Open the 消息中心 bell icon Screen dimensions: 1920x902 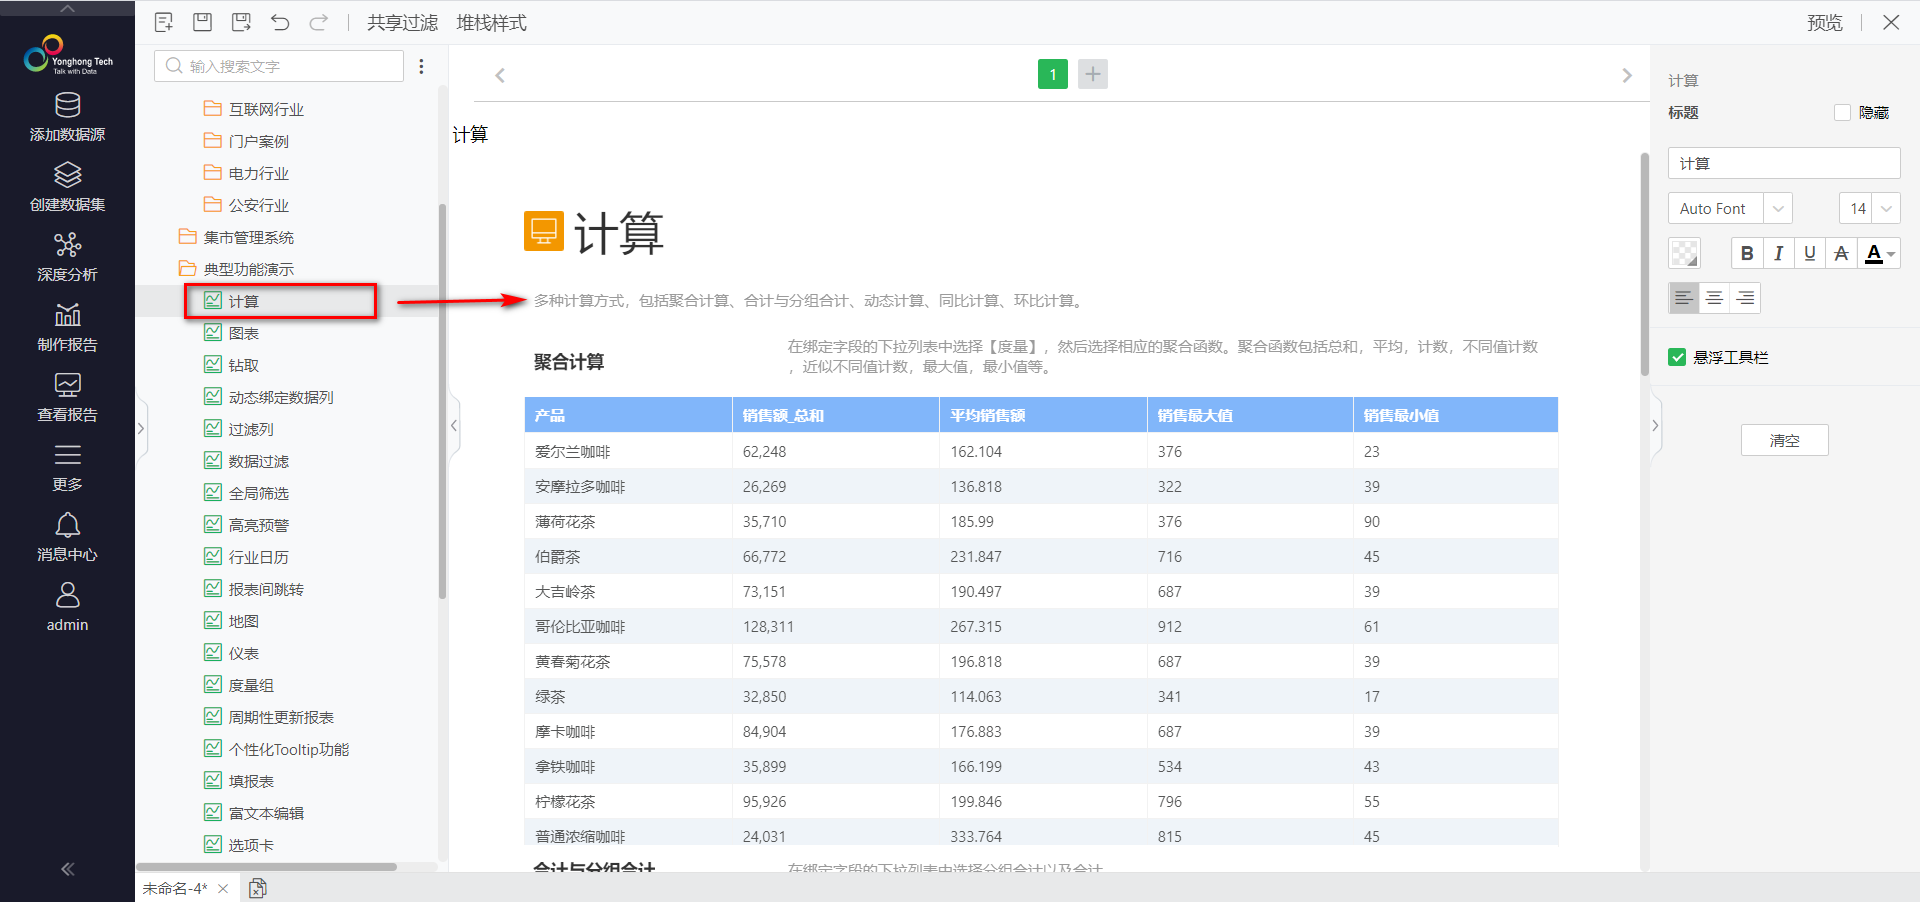tap(67, 536)
